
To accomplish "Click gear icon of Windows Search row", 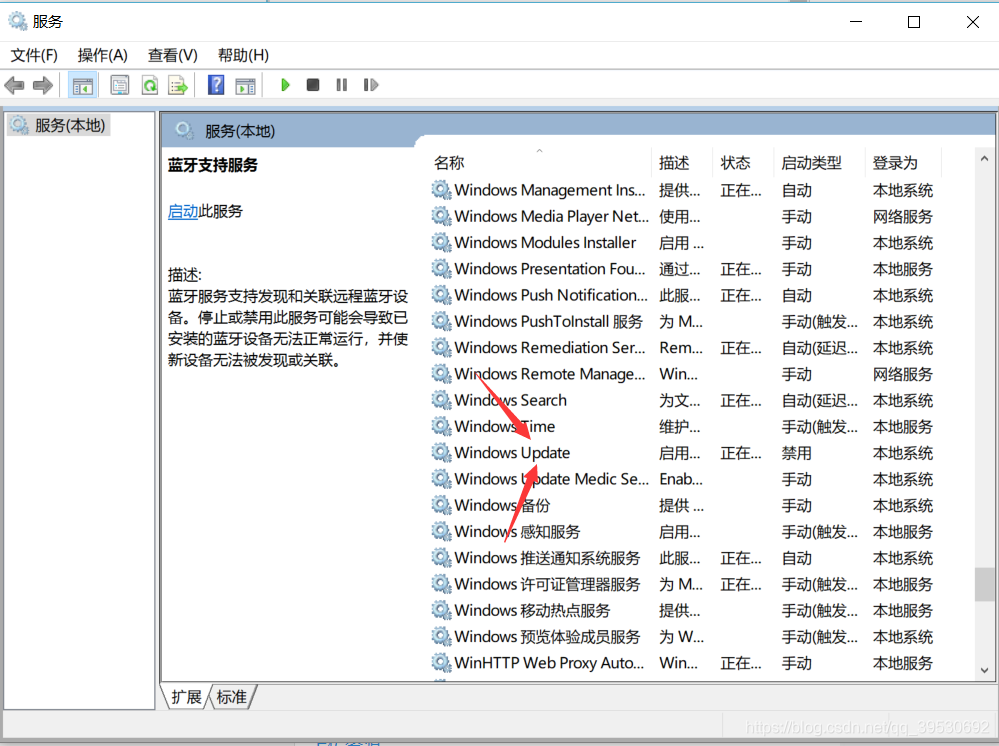I will 442,400.
